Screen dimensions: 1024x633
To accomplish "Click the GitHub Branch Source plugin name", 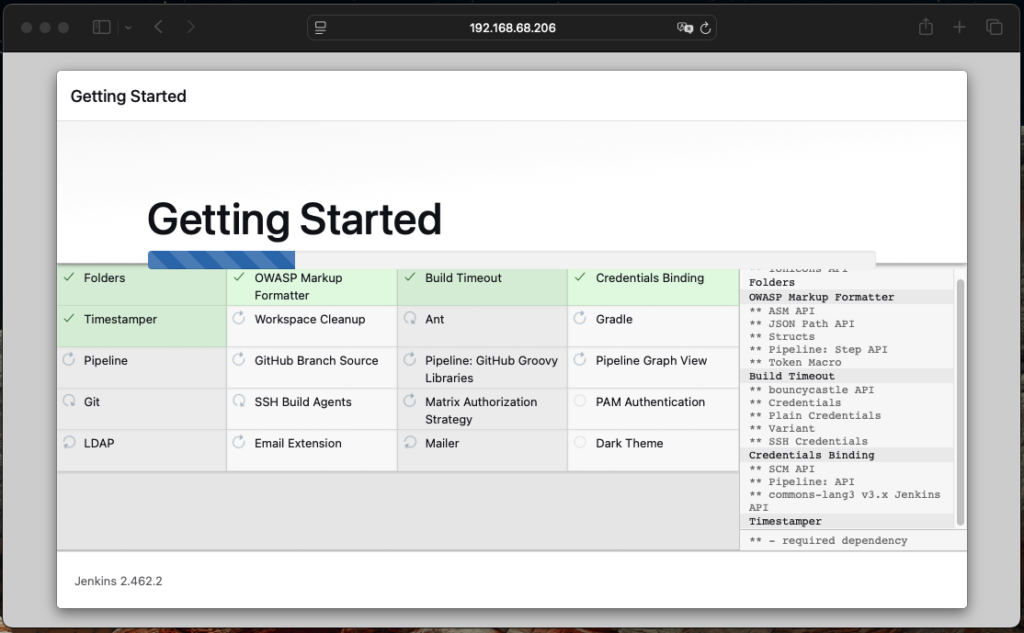I will pyautogui.click(x=316, y=361).
